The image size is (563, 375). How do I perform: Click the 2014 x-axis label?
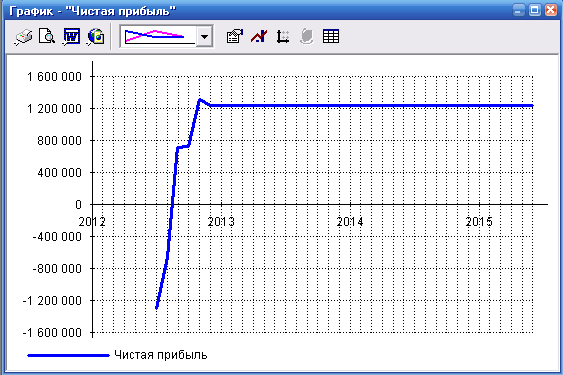[x=350, y=222]
